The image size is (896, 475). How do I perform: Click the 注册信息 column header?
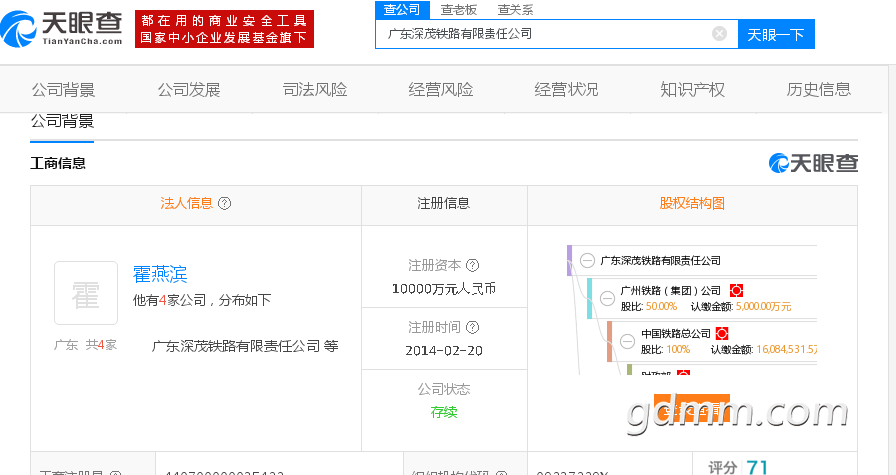coord(443,203)
